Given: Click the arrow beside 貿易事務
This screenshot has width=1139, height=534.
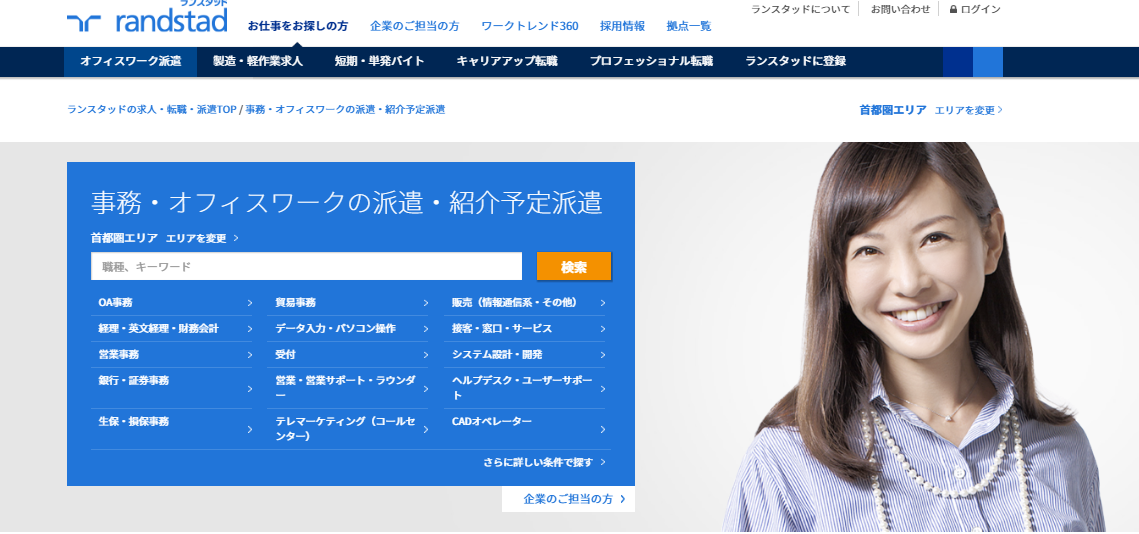Looking at the screenshot, I should (x=426, y=303).
